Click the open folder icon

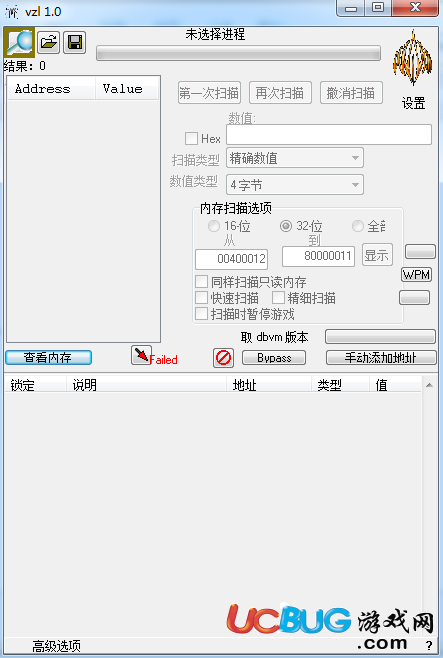point(49,42)
